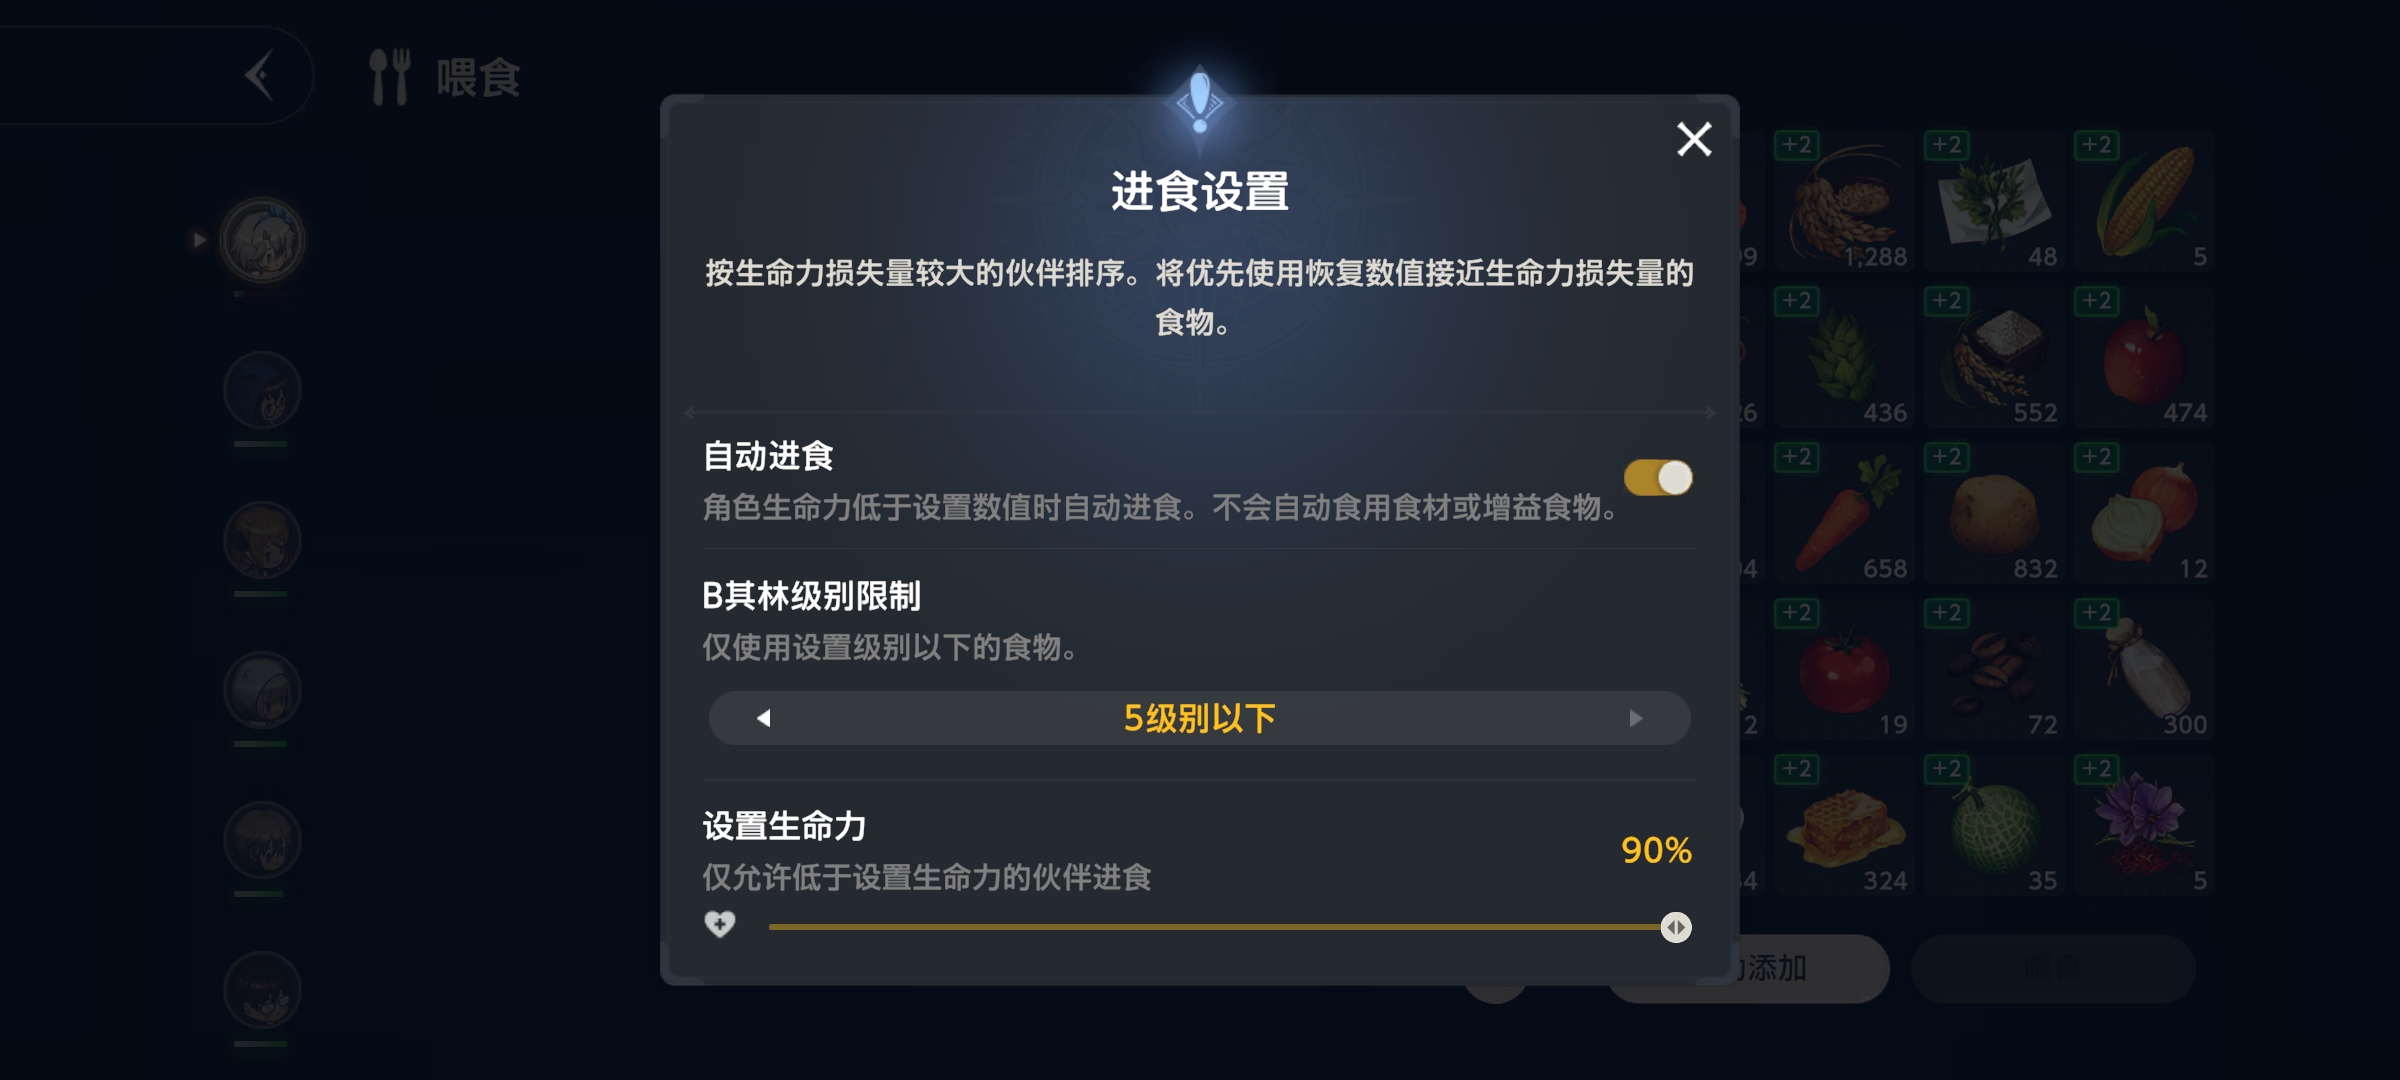Image resolution: width=2400 pixels, height=1080 pixels.
Task: Select the tomato food item
Action: 1844,669
